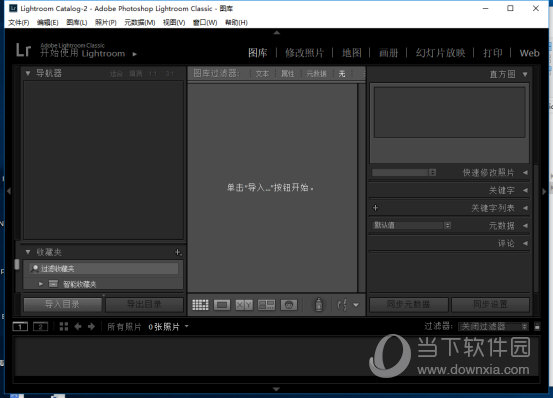
Task: Select the spray can painter tool
Action: pos(318,304)
